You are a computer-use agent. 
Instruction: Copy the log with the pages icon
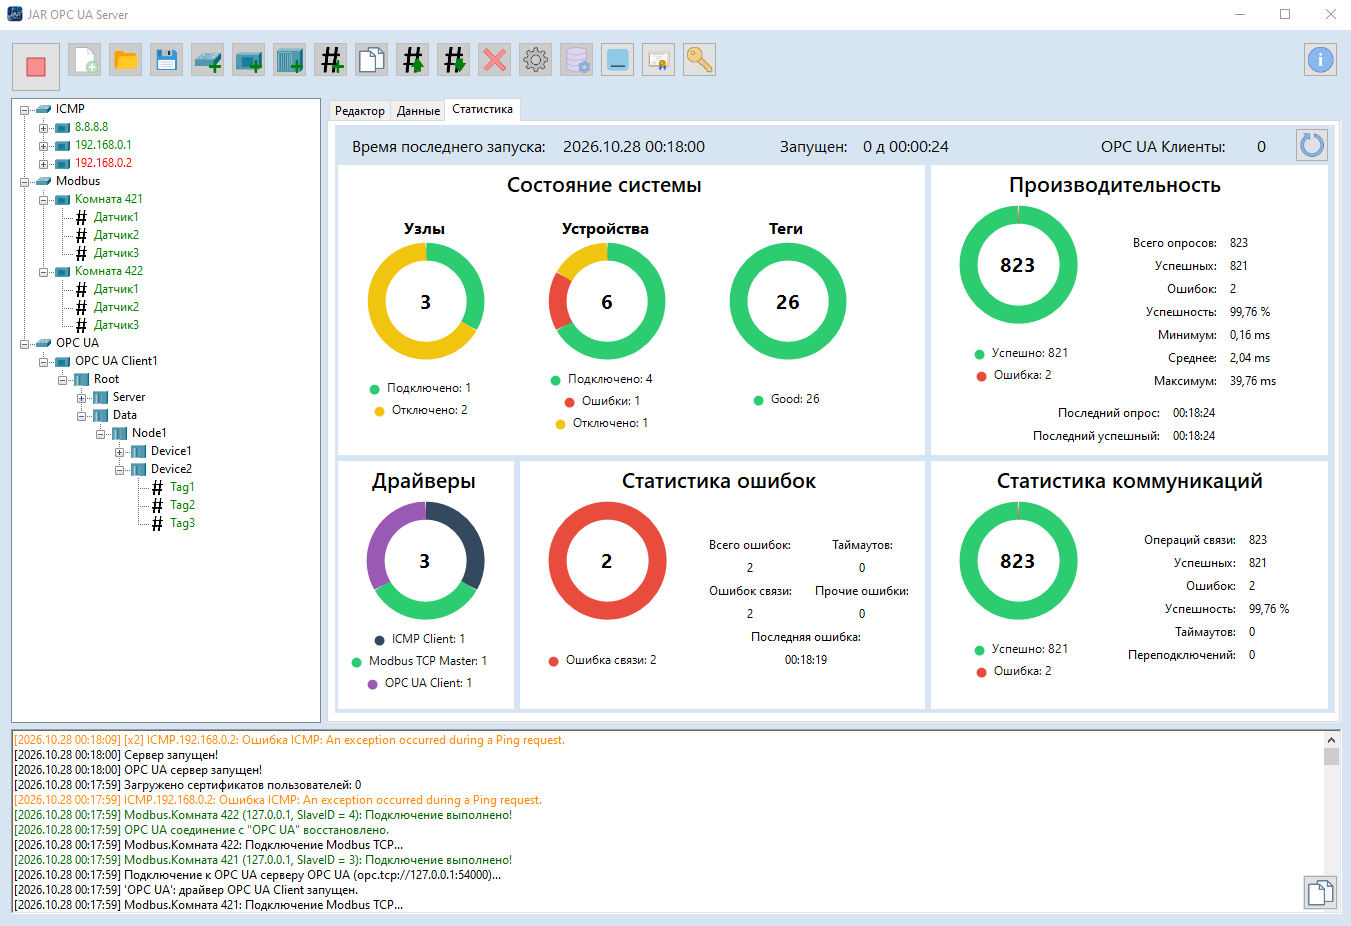1320,892
